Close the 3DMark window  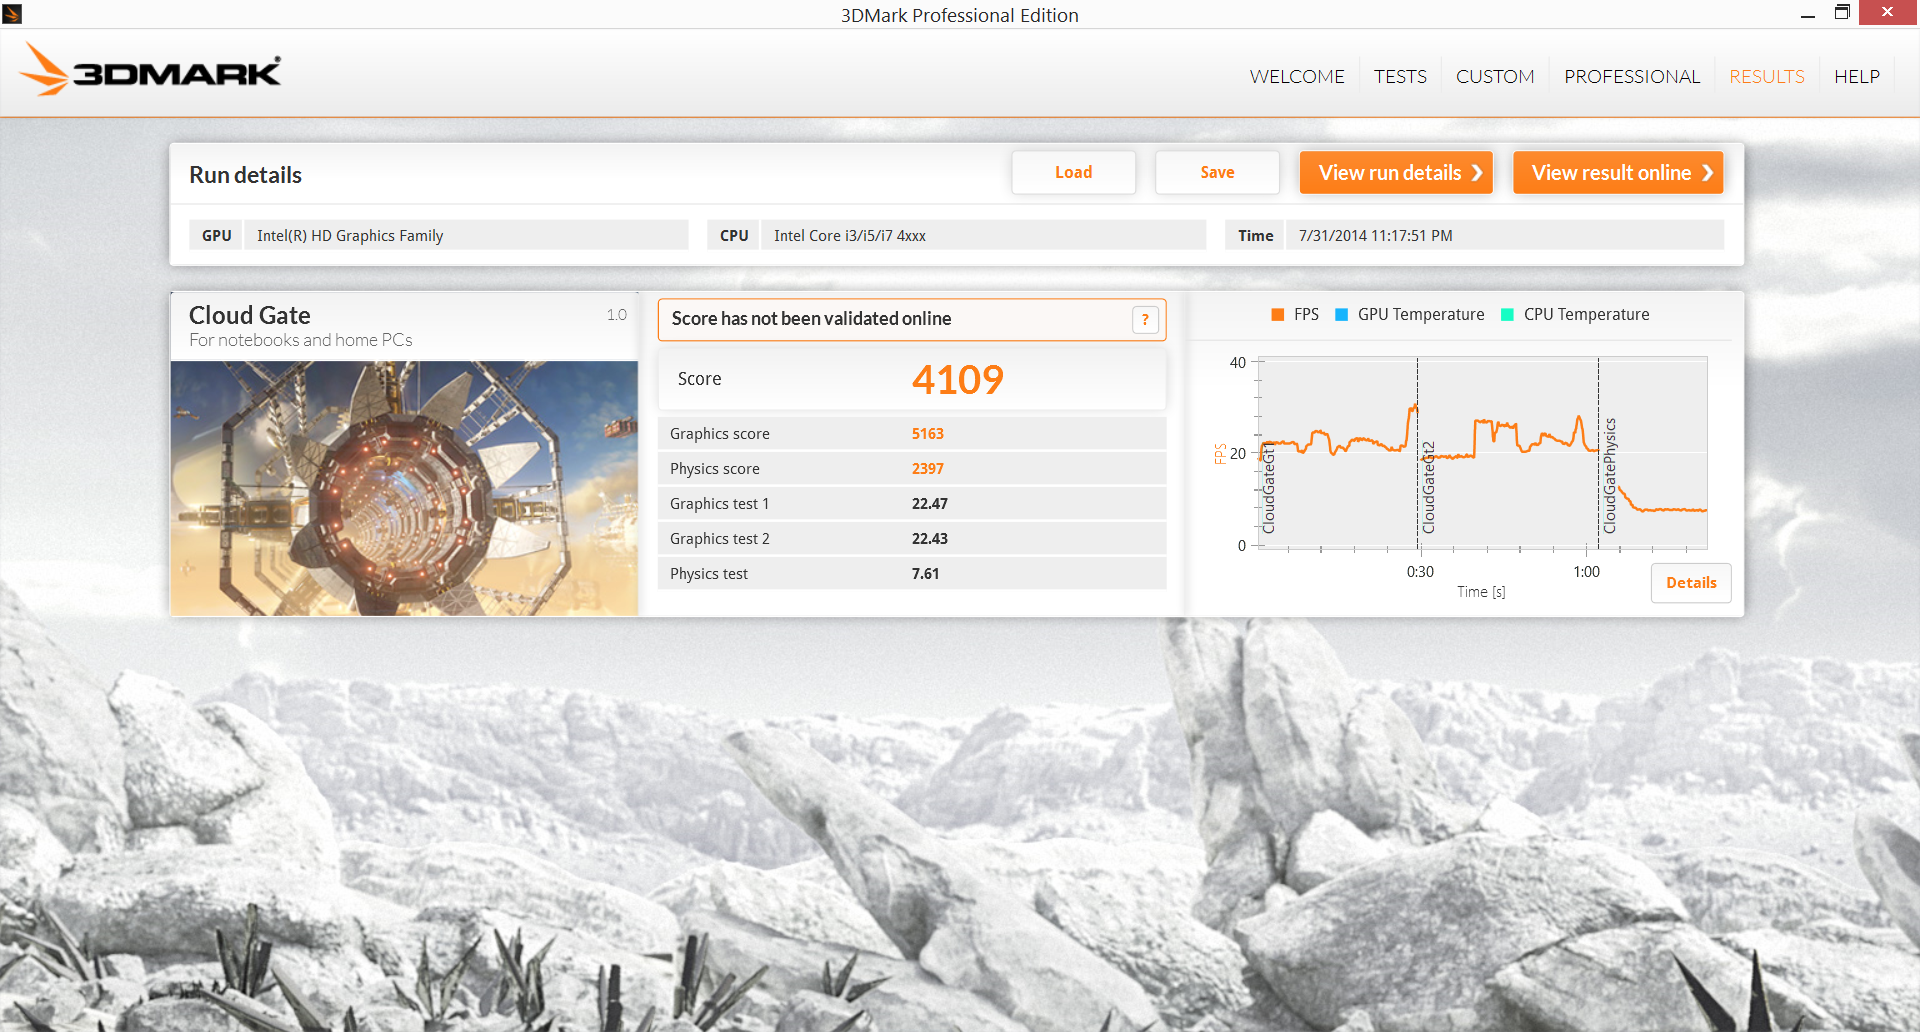pos(1888,12)
